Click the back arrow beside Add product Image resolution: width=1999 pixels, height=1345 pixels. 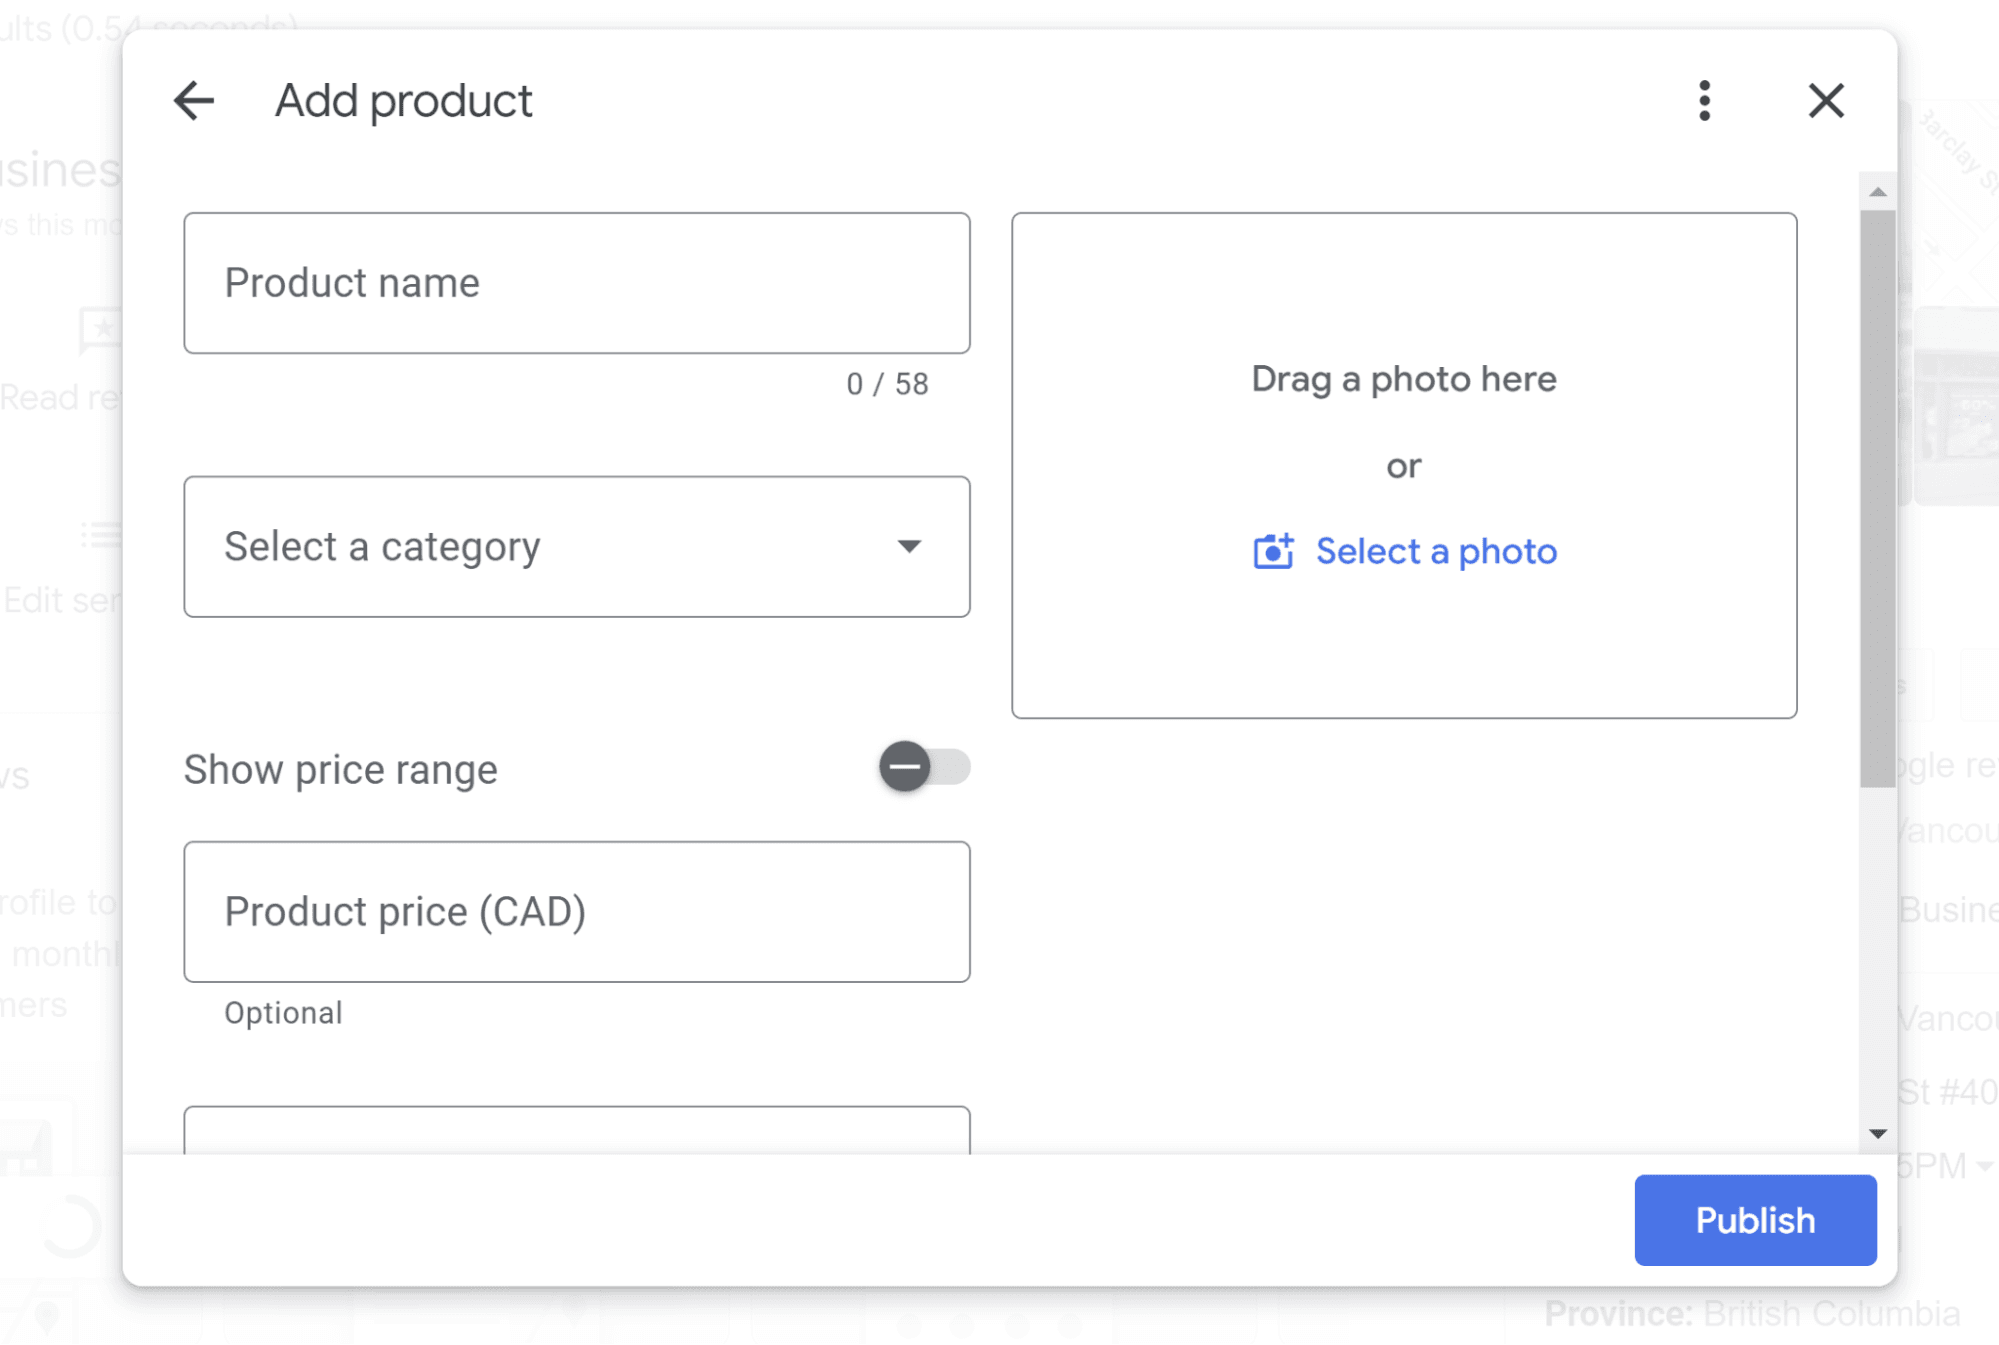pos(194,101)
